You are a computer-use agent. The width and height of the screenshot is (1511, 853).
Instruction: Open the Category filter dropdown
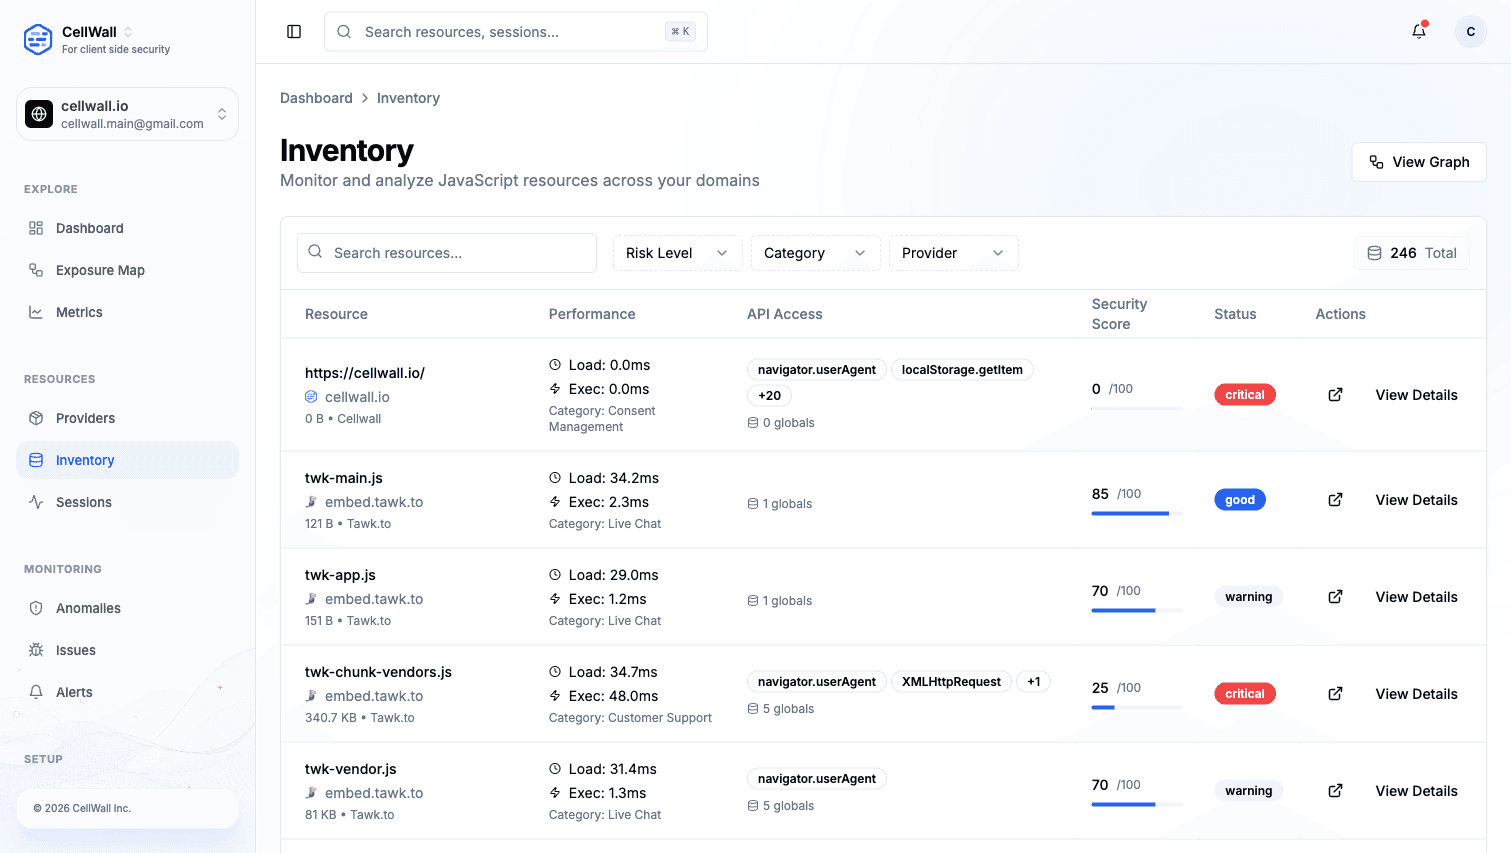[815, 253]
